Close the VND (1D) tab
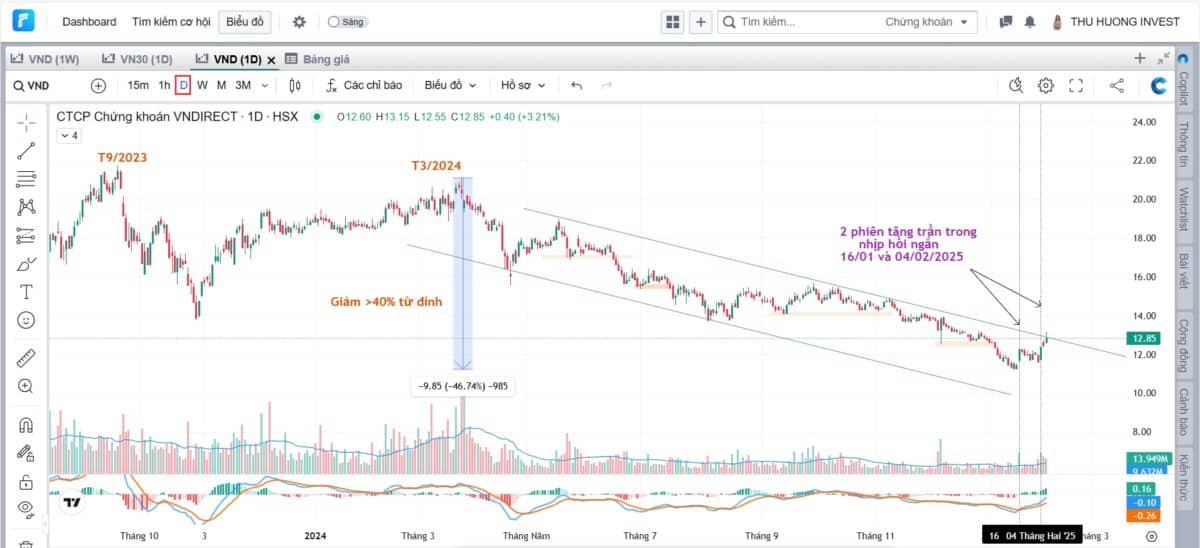1200x548 pixels. tap(271, 59)
